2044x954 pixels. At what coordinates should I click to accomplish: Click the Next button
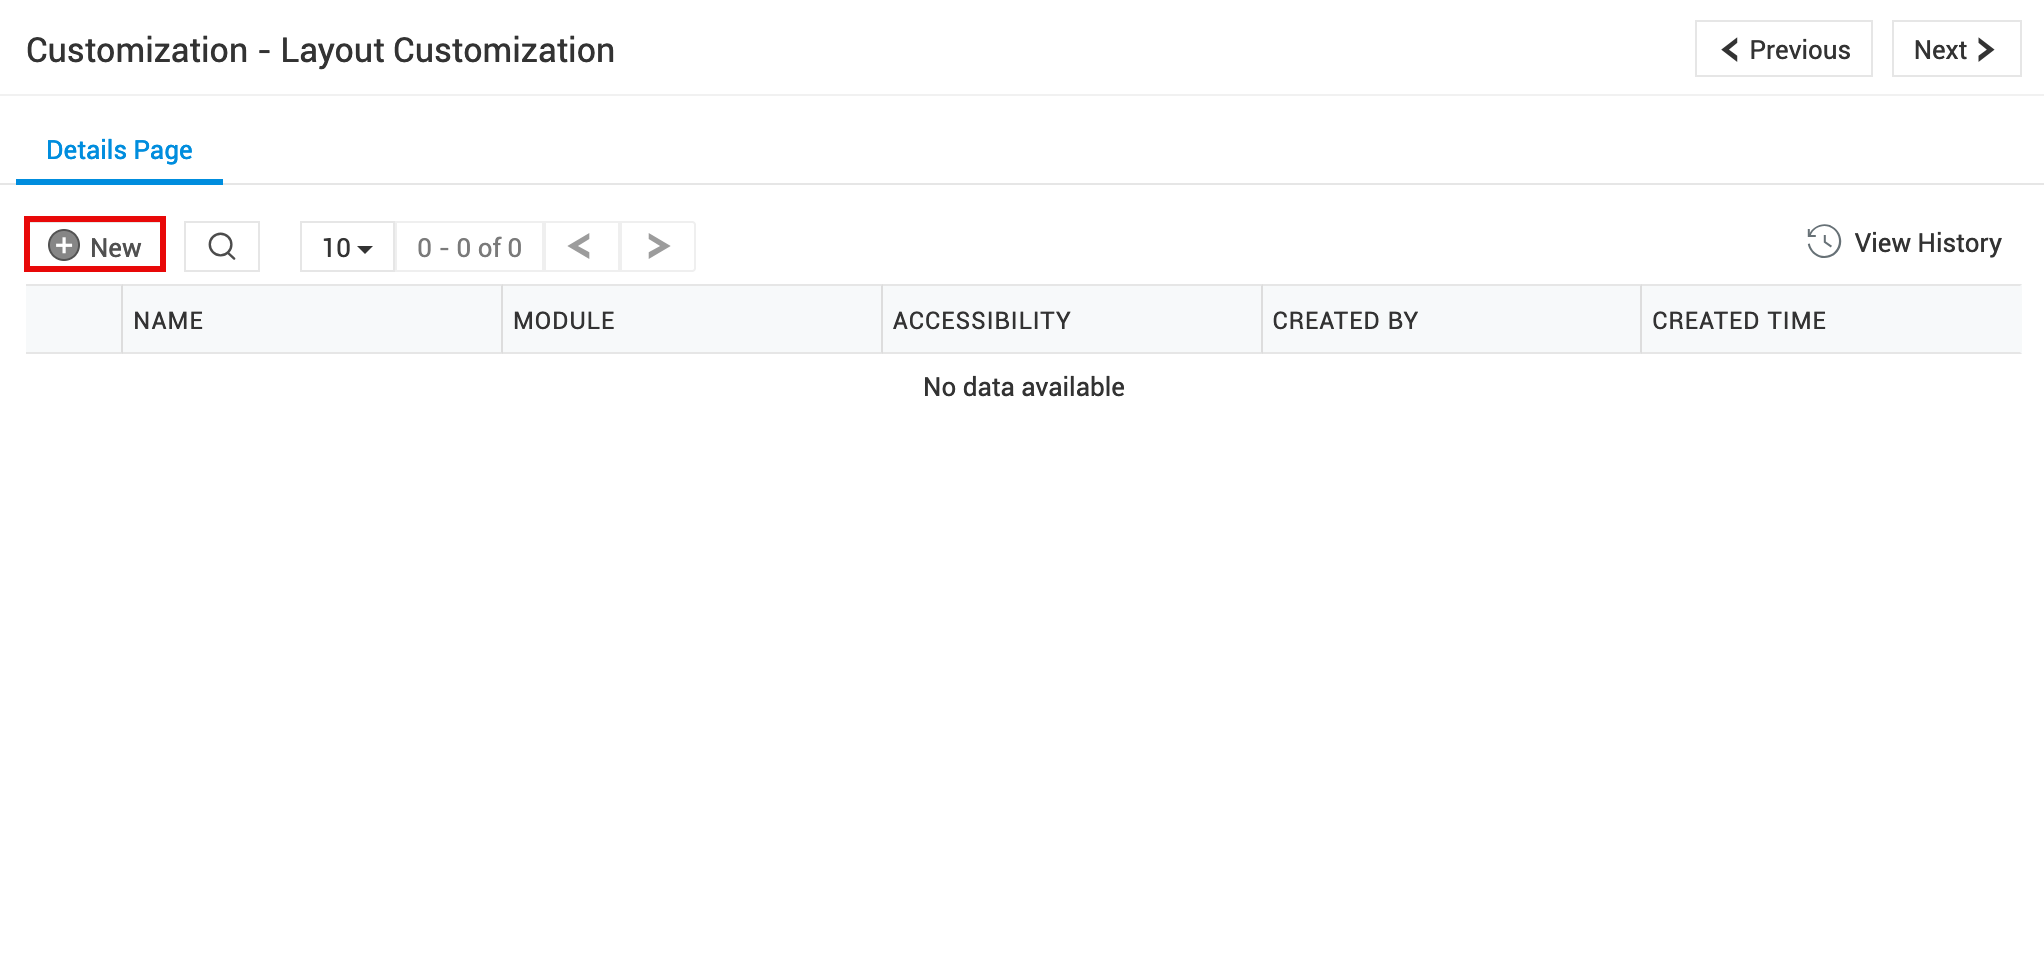coord(1955,49)
